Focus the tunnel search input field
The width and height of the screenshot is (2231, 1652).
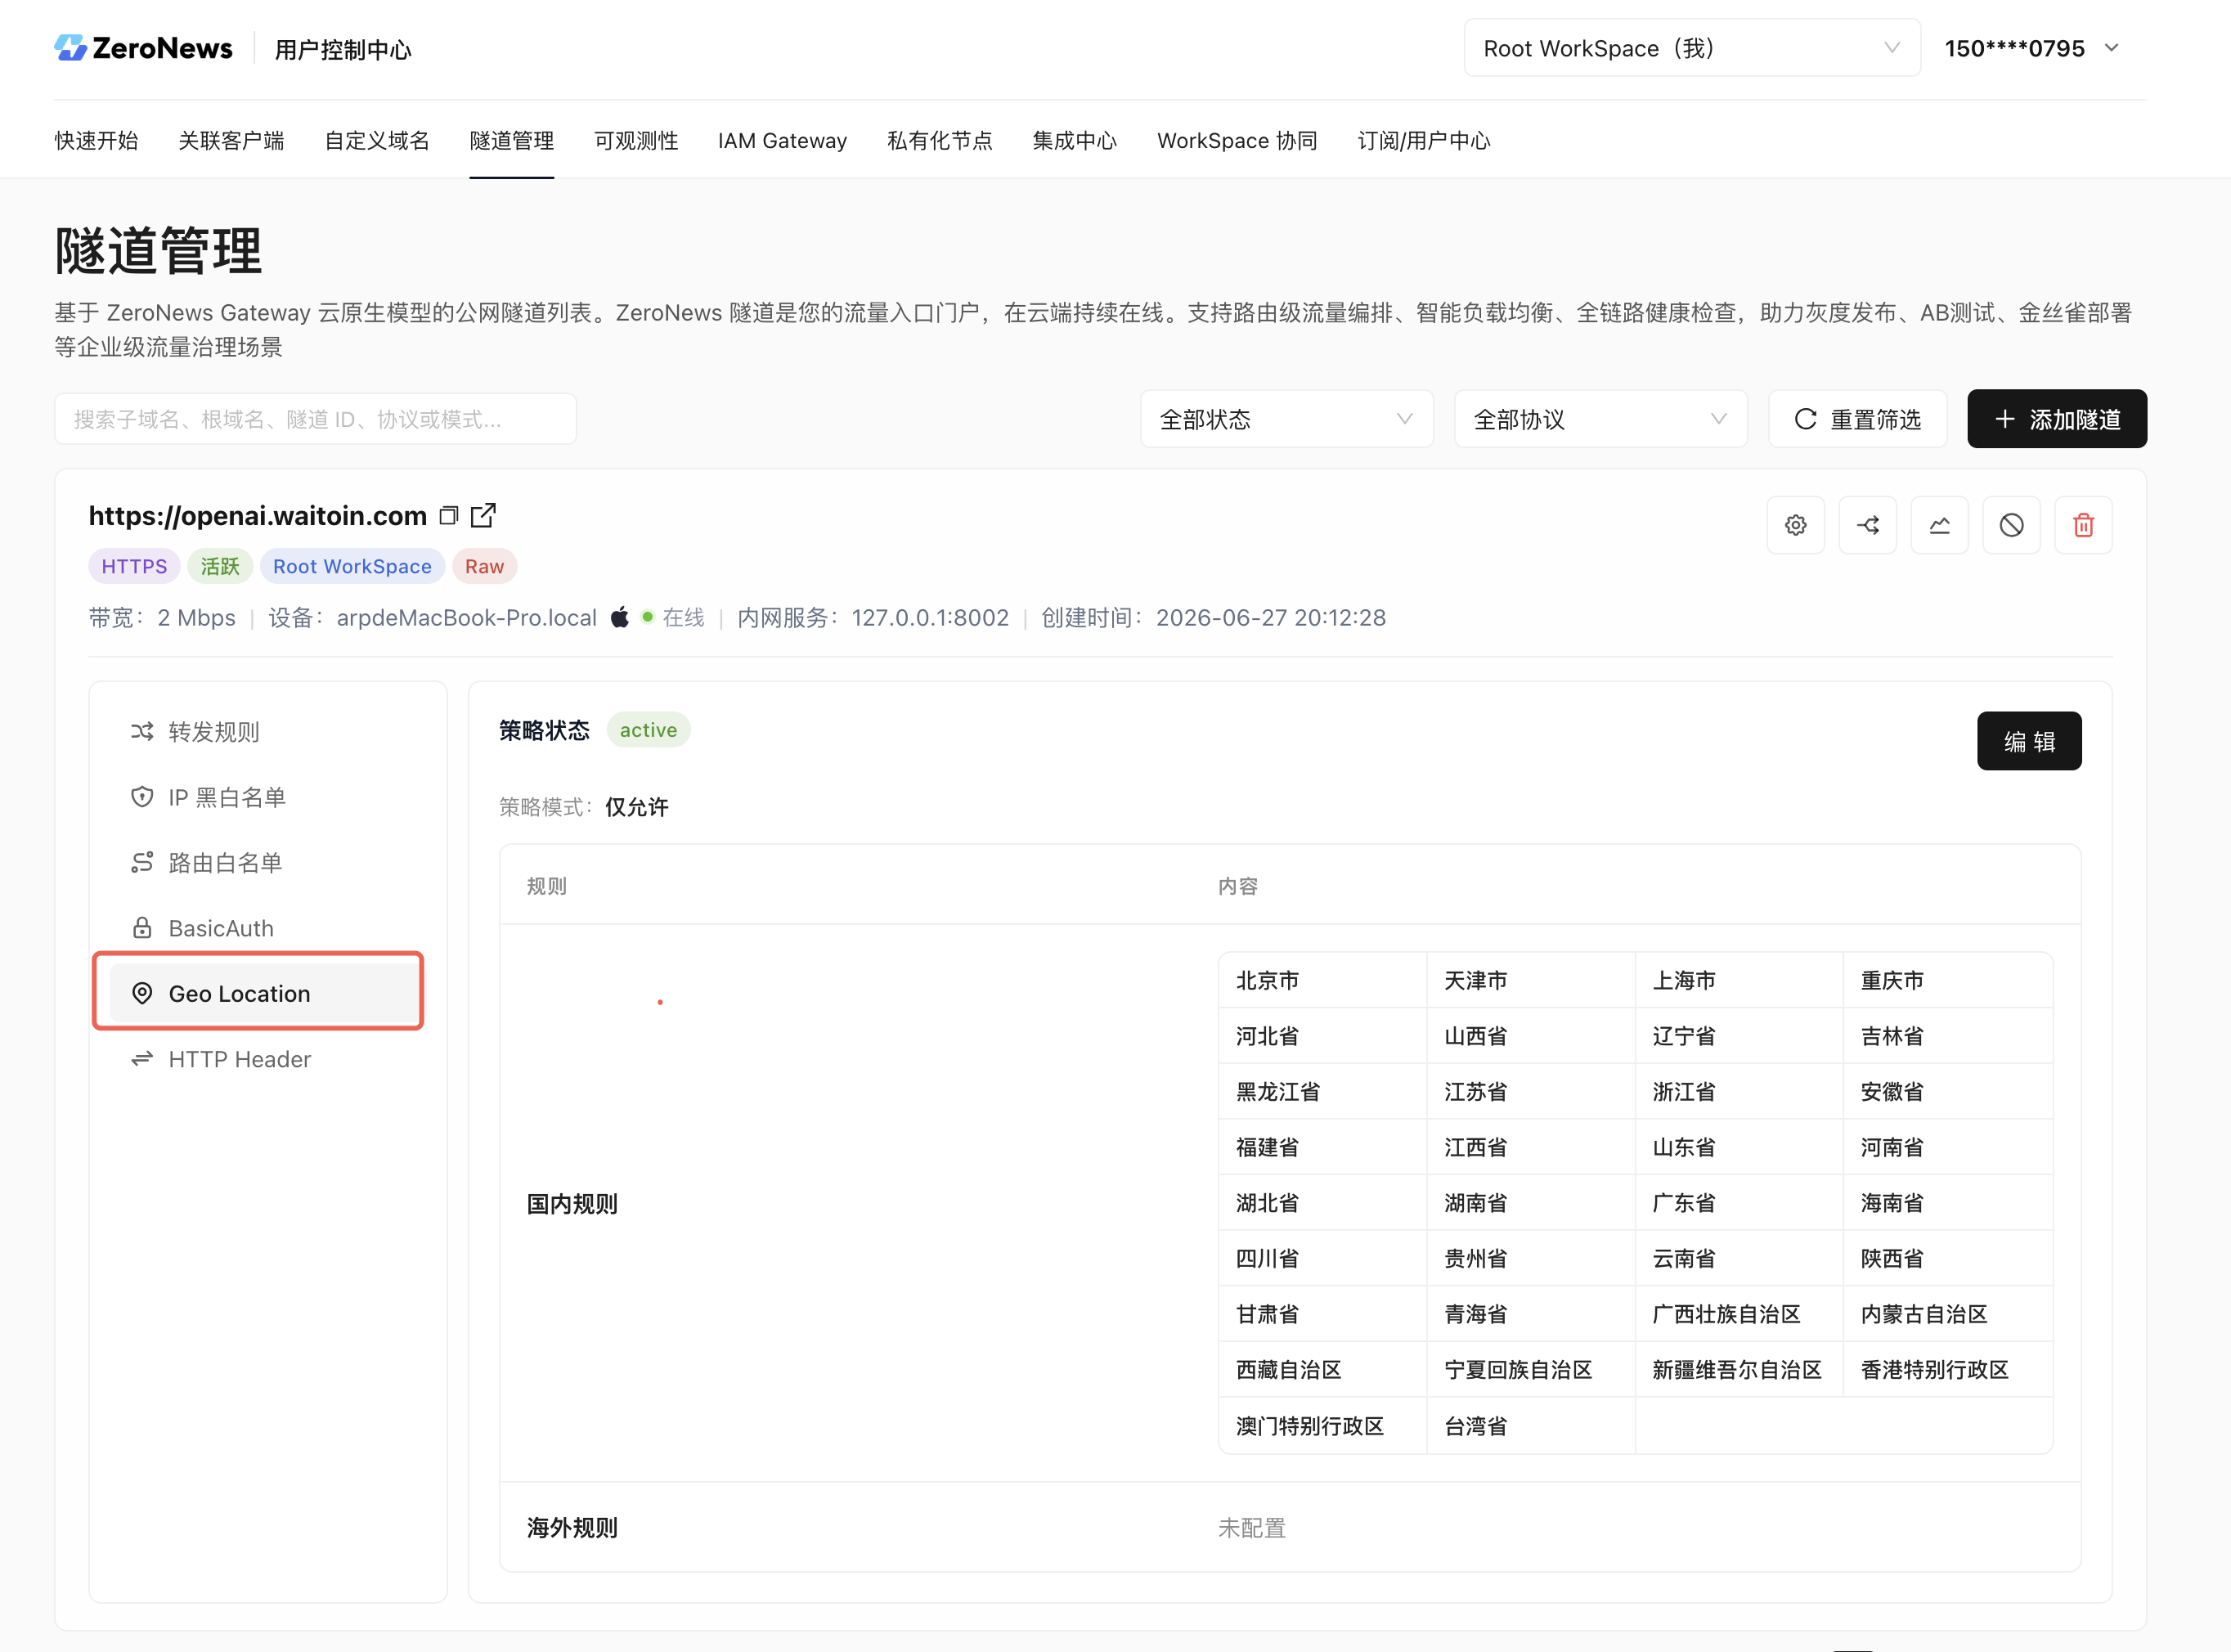pos(316,419)
